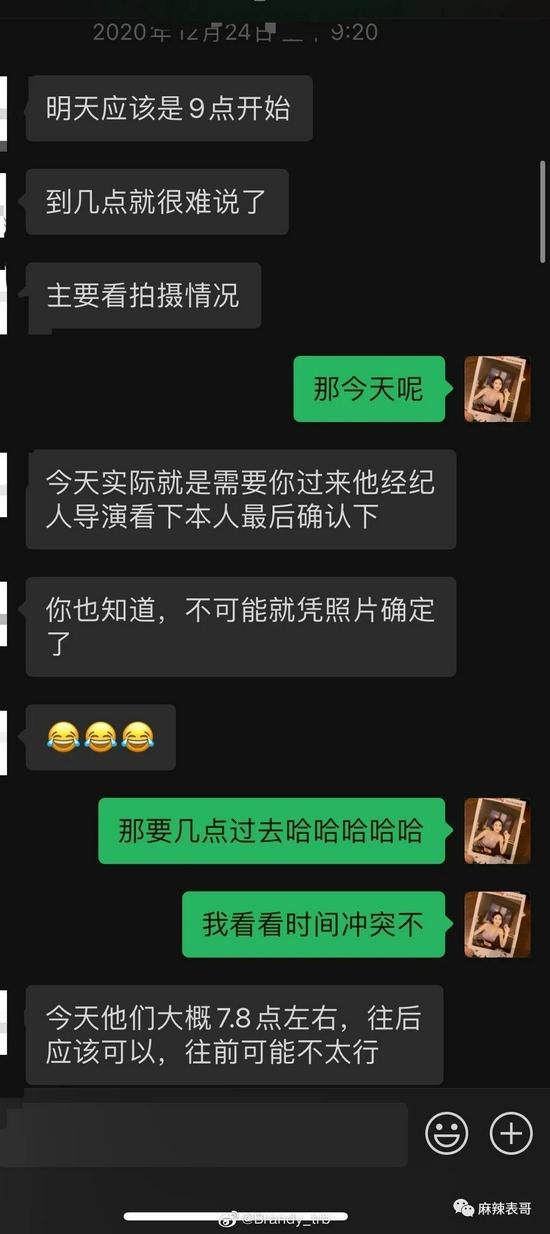Tap the crying-laughing emoji message
The image size is (550, 1234).
click(x=101, y=737)
